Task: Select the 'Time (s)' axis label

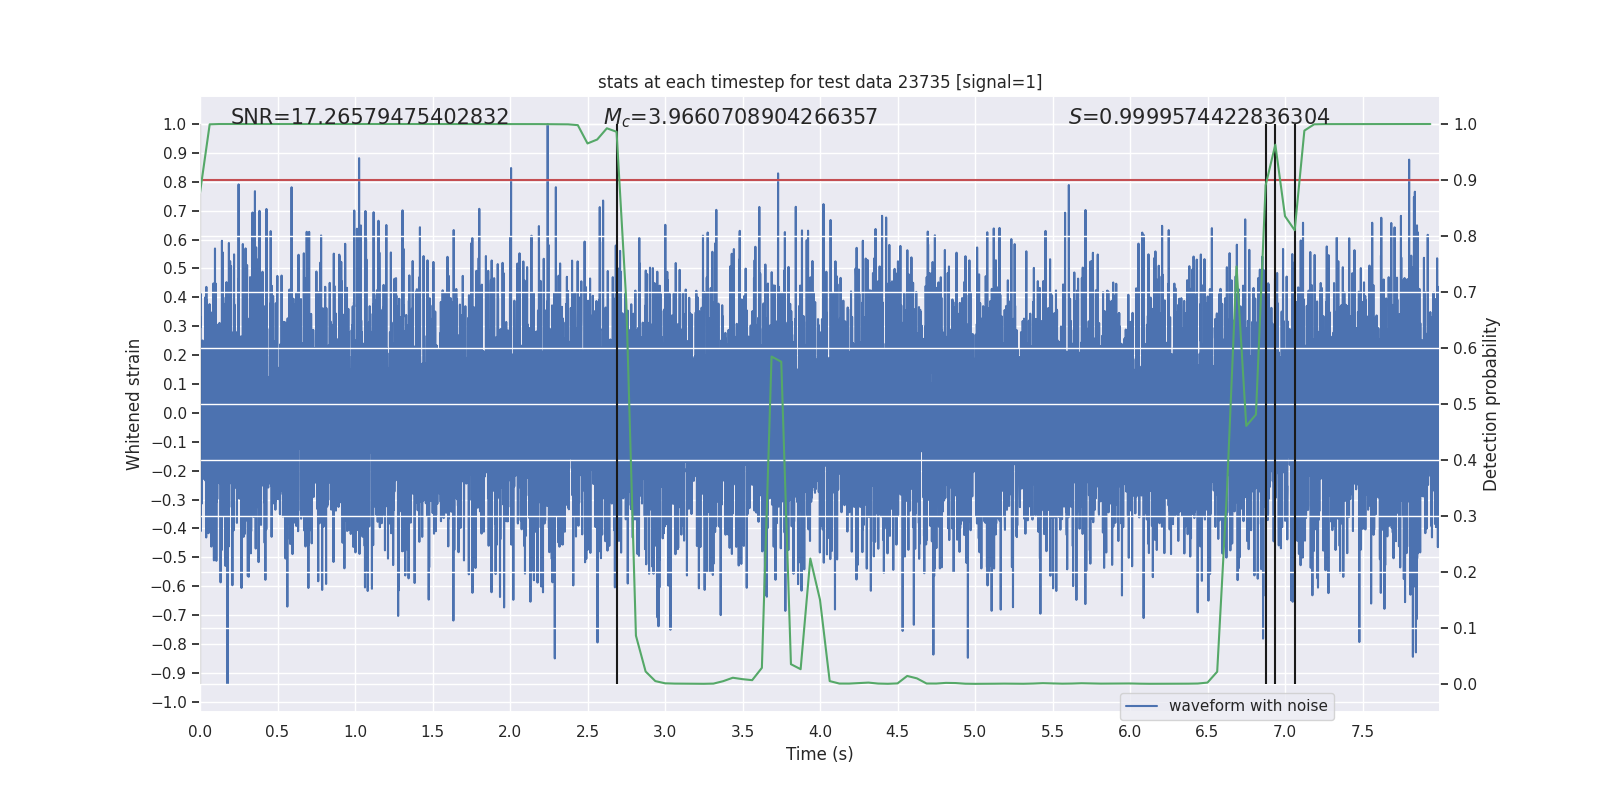Action: point(820,754)
